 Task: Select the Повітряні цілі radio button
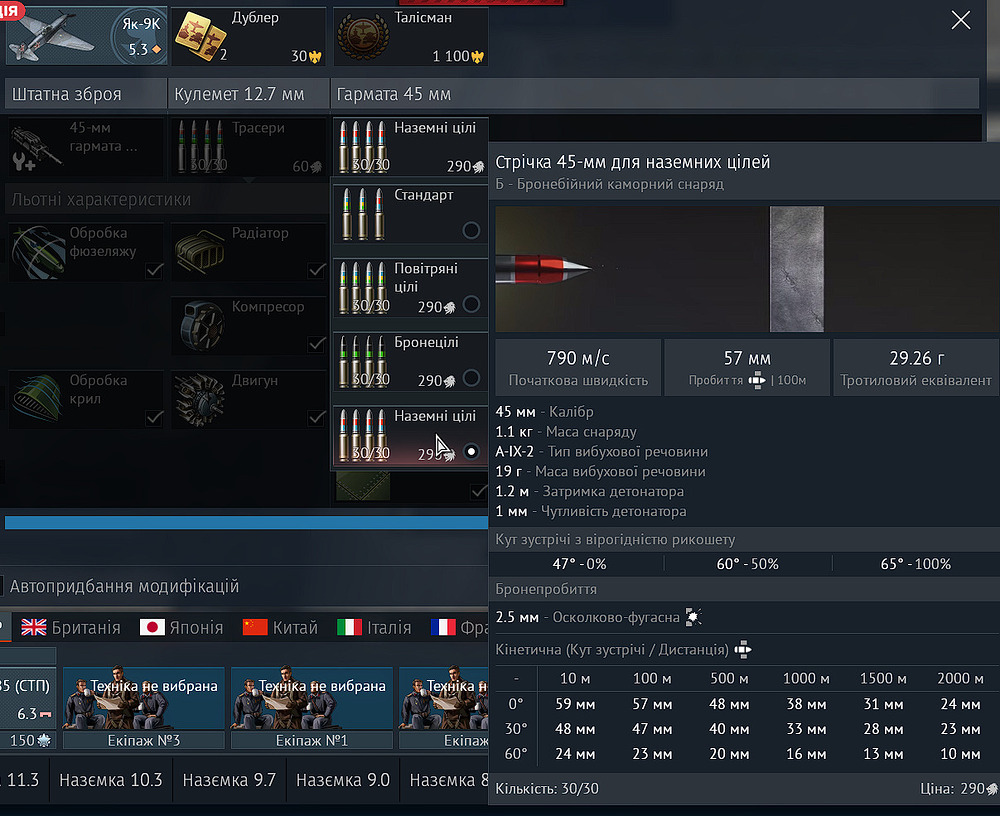pos(471,304)
